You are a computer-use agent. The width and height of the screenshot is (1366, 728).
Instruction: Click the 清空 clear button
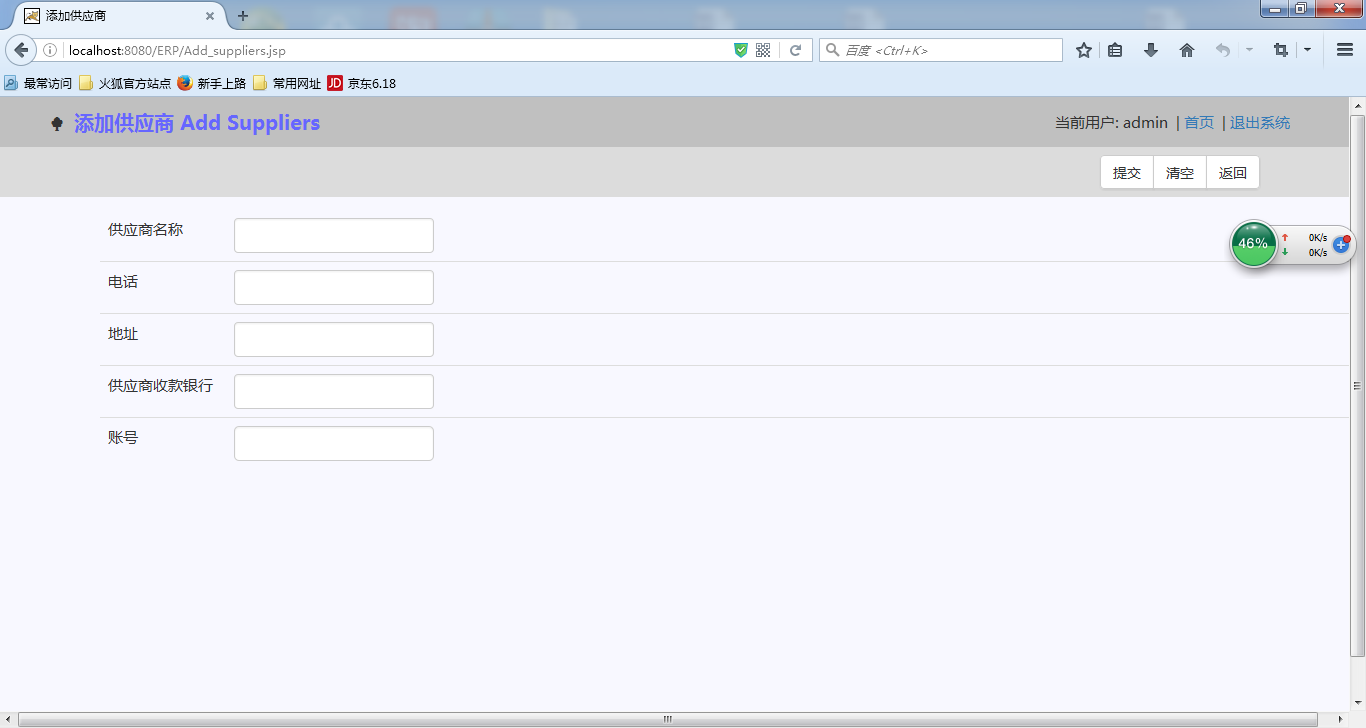1180,173
